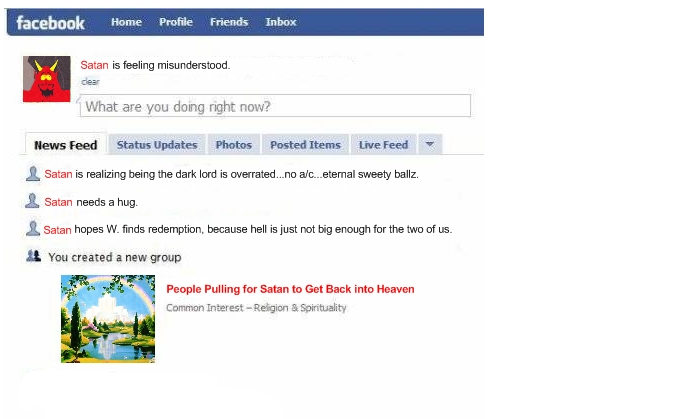Click the red devil profile picture
Viewport: 681px width, 419px height.
click(x=47, y=79)
